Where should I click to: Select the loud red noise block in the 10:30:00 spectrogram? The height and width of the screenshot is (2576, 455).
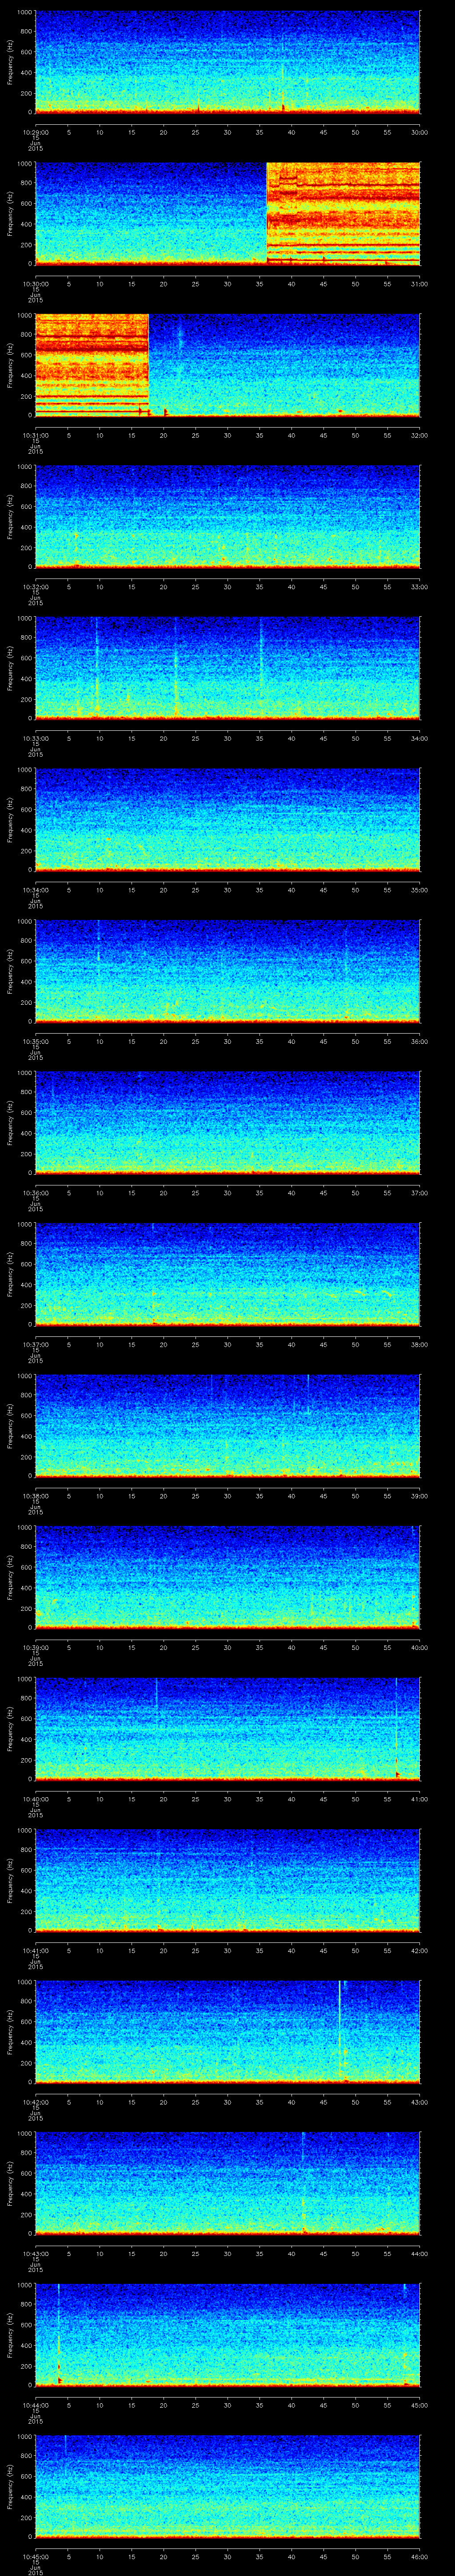(x=343, y=213)
